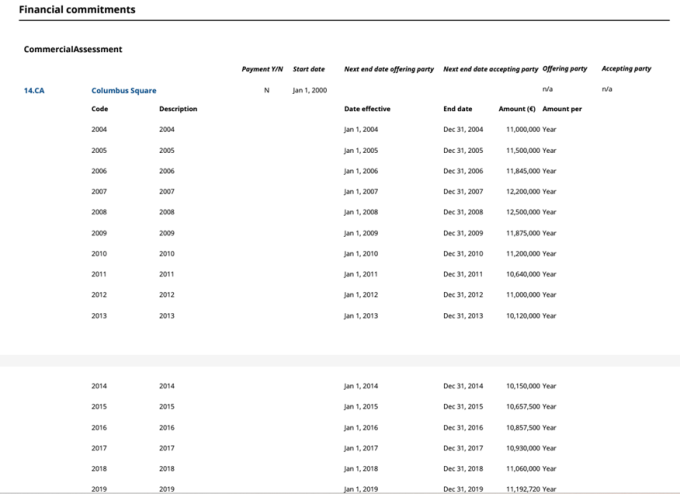Select amount 12,500,000 for 2008
The height and width of the screenshot is (494, 680).
click(523, 212)
